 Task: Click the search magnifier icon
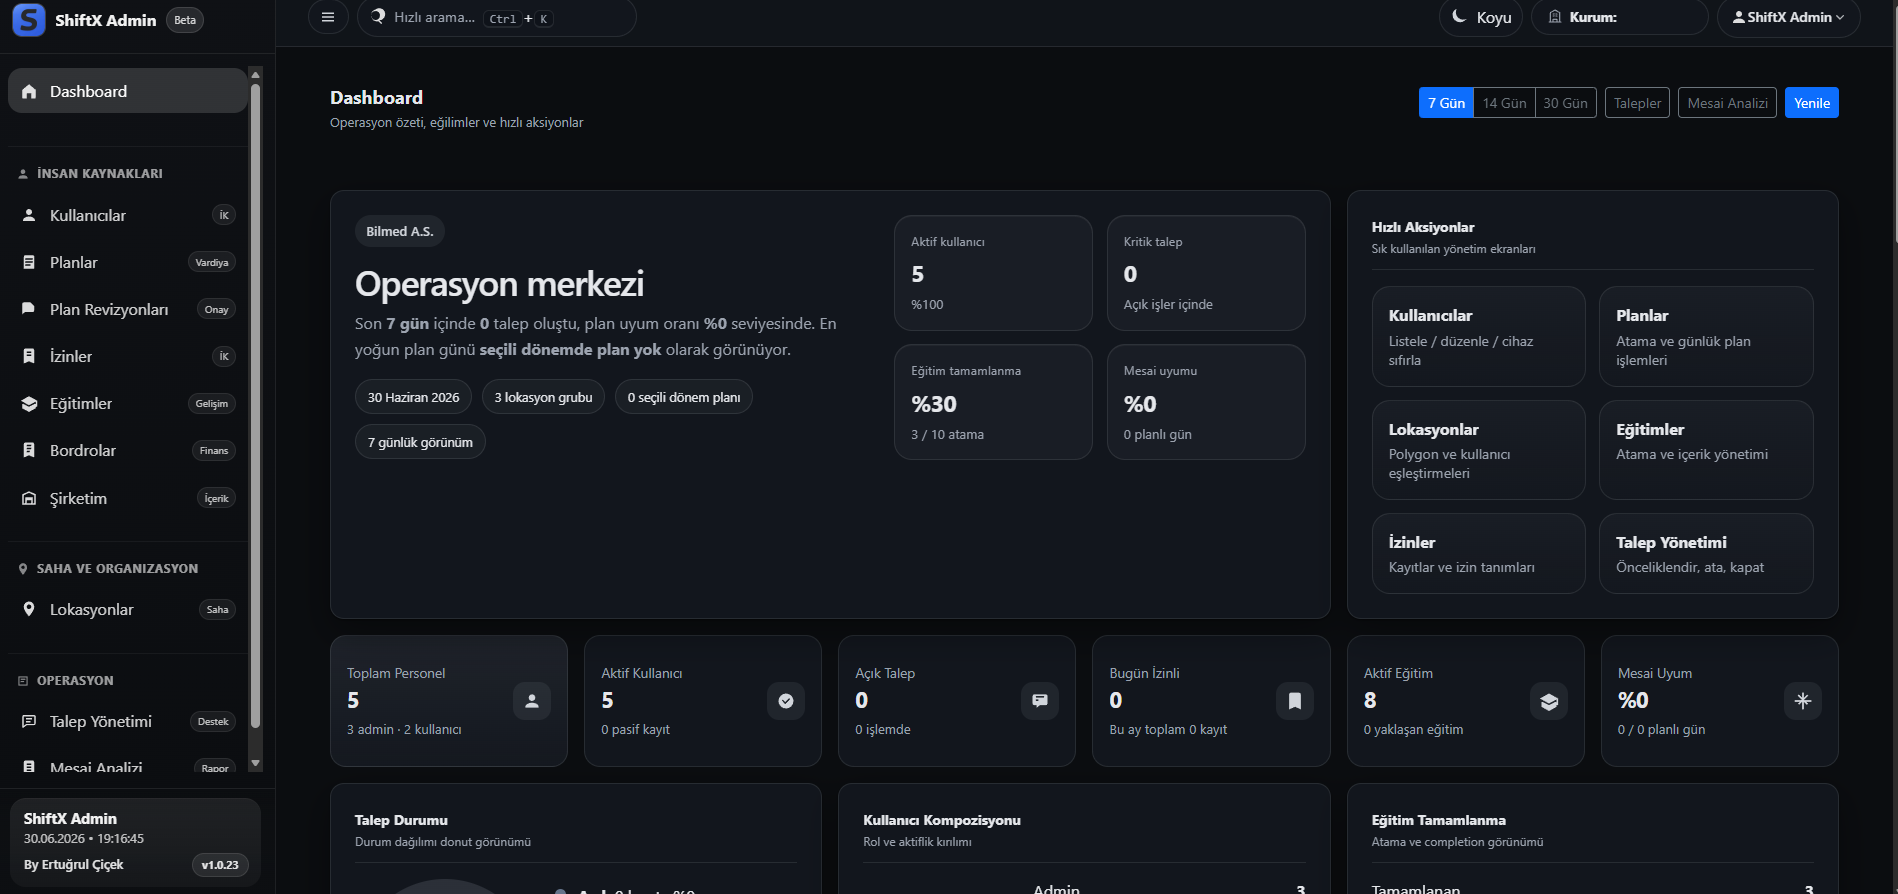[x=378, y=16]
